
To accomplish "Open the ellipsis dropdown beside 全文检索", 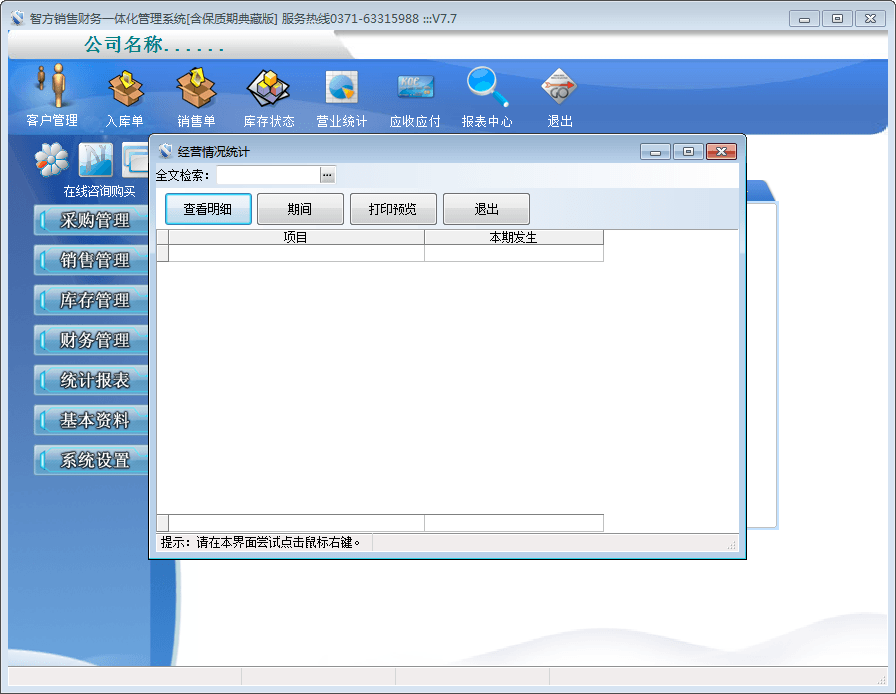I will click(327, 176).
